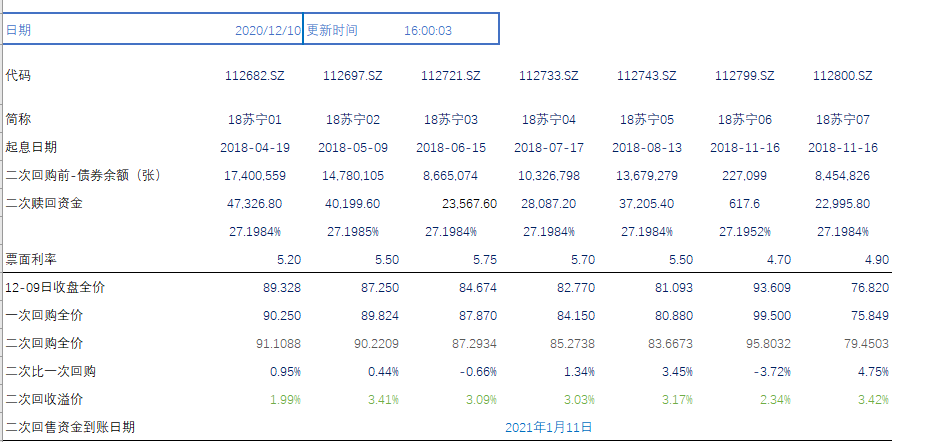Select green premium value 1.99%

285,399
